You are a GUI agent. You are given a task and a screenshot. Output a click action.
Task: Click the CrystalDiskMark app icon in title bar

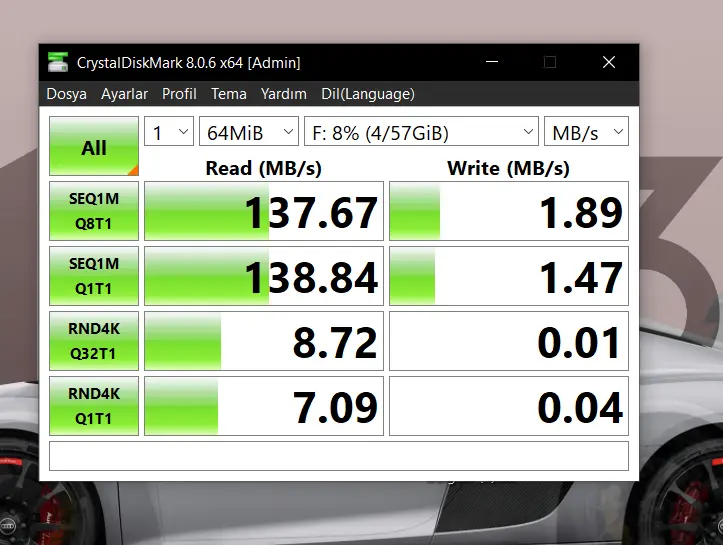coord(58,62)
